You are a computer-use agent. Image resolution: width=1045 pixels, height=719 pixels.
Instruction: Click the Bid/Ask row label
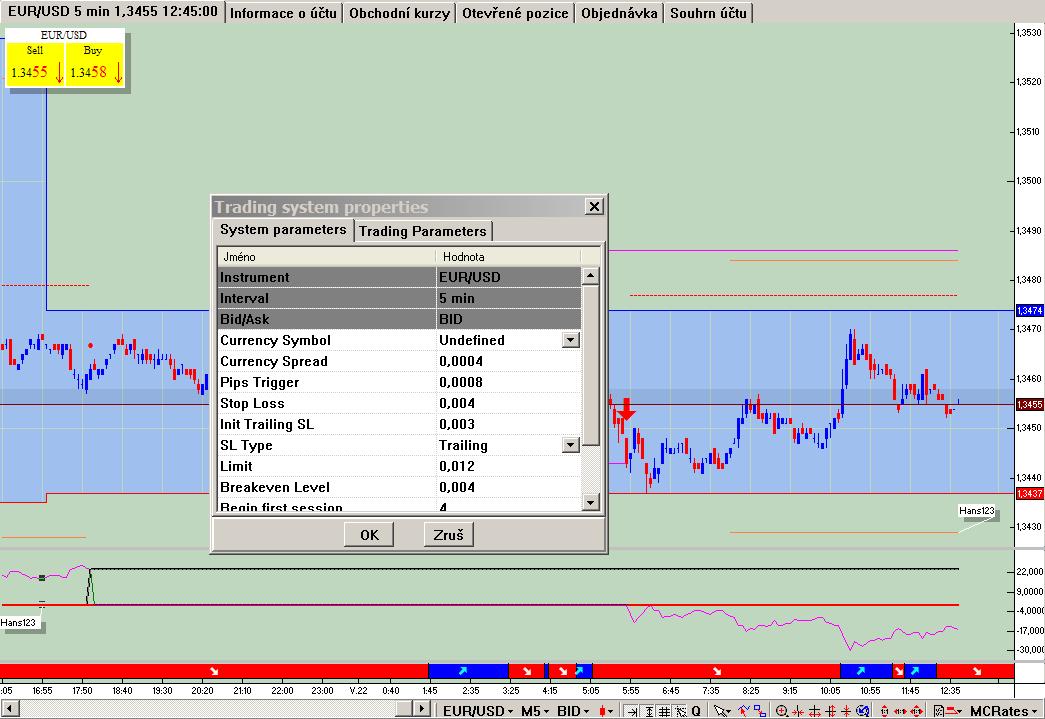[245, 319]
